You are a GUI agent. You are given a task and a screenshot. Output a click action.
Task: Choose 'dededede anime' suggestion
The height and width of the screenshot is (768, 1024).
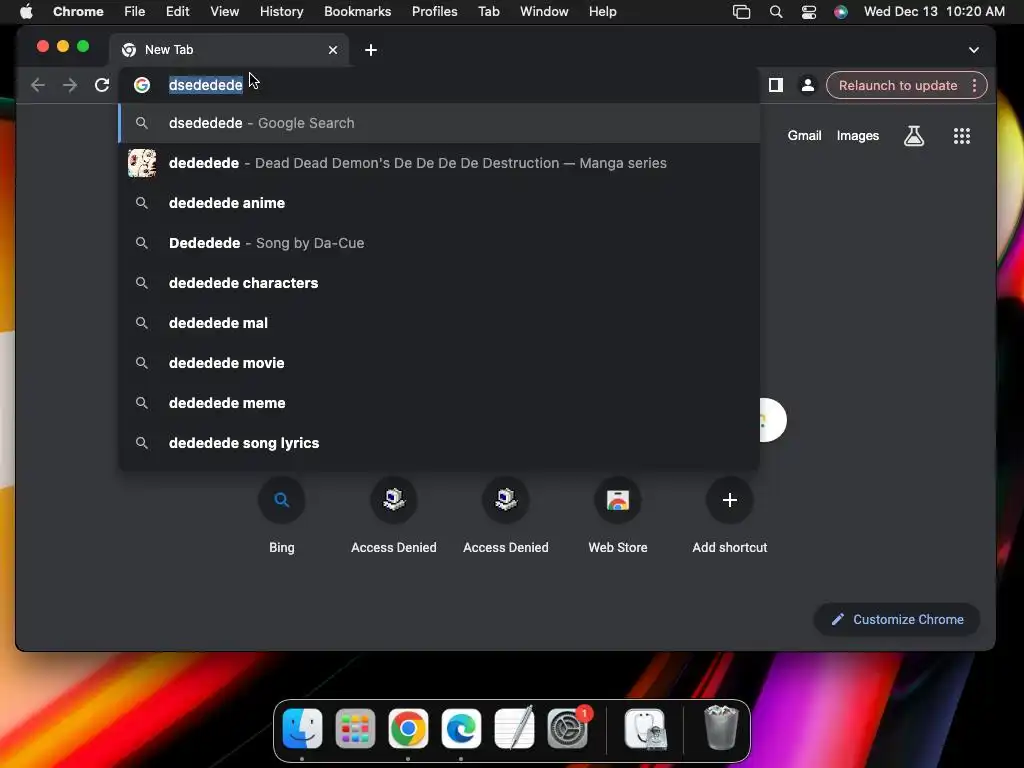click(x=439, y=203)
